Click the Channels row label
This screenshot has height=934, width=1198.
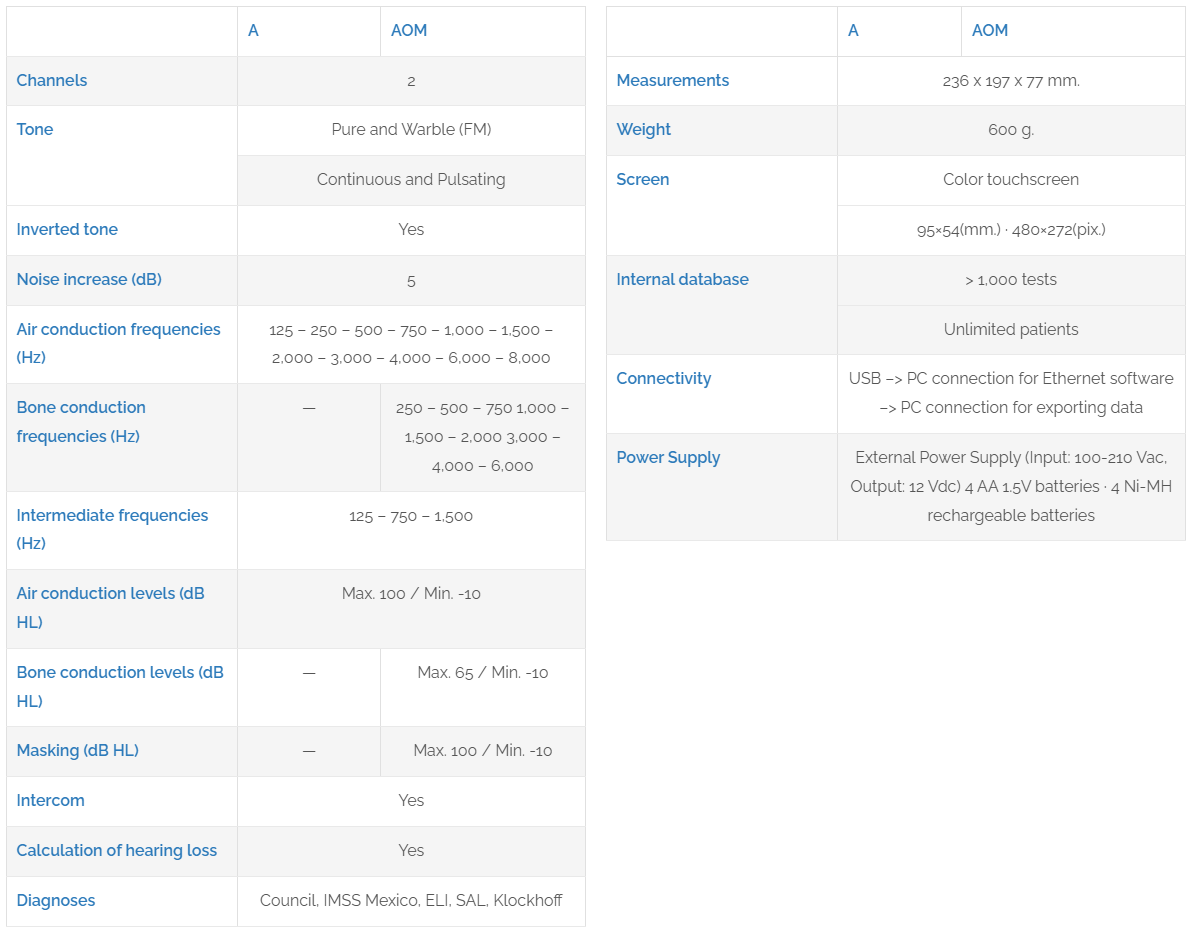pyautogui.click(x=52, y=80)
